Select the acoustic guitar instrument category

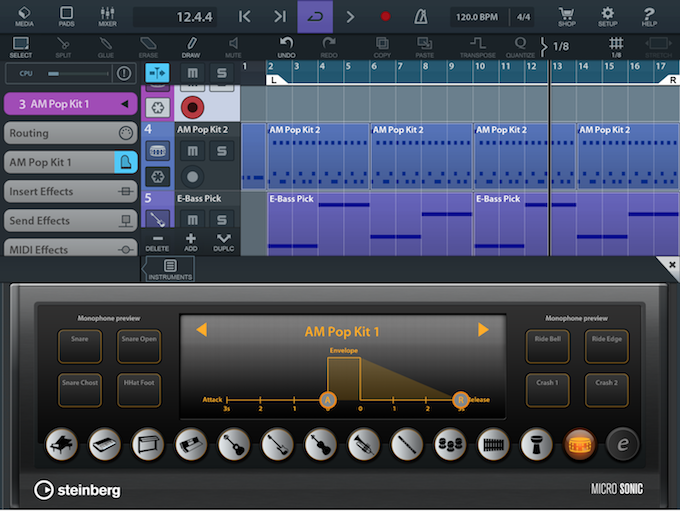click(x=234, y=444)
